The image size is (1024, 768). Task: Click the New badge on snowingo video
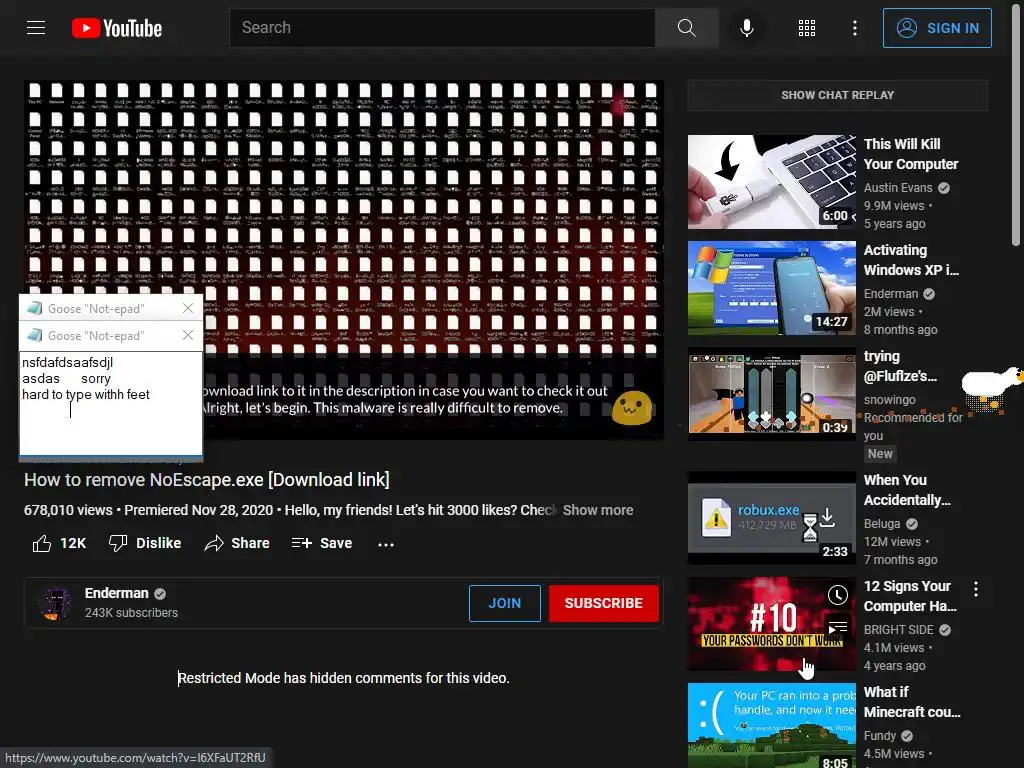tap(880, 453)
